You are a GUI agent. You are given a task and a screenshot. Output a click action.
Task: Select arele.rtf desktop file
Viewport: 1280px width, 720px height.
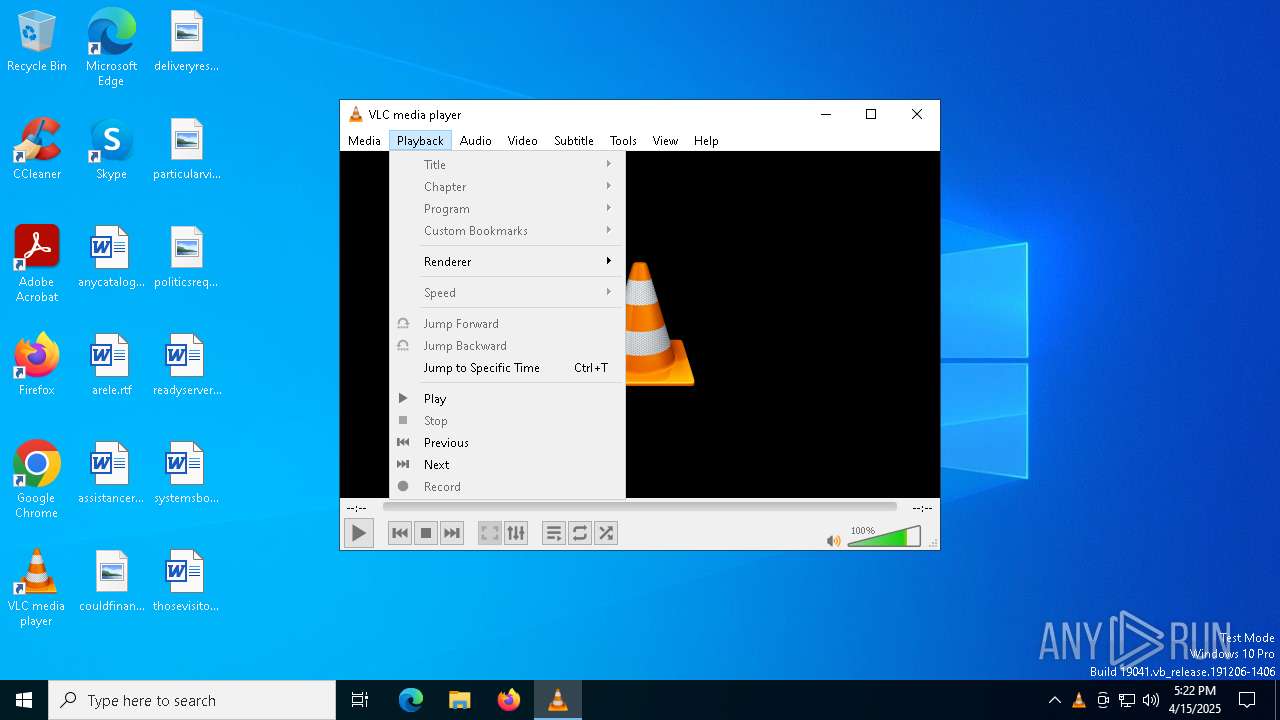(111, 365)
